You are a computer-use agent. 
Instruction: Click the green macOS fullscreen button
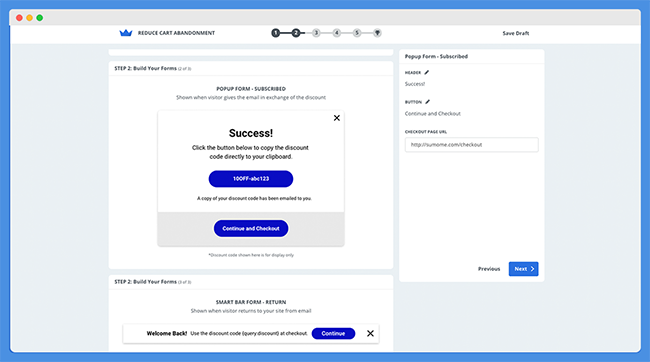[x=40, y=18]
